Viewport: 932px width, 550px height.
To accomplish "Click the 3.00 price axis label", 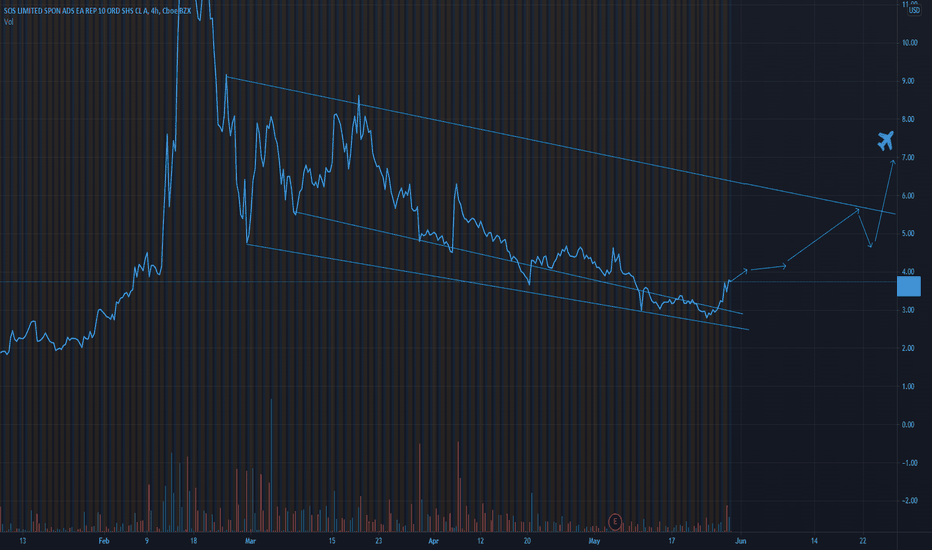I will point(908,310).
